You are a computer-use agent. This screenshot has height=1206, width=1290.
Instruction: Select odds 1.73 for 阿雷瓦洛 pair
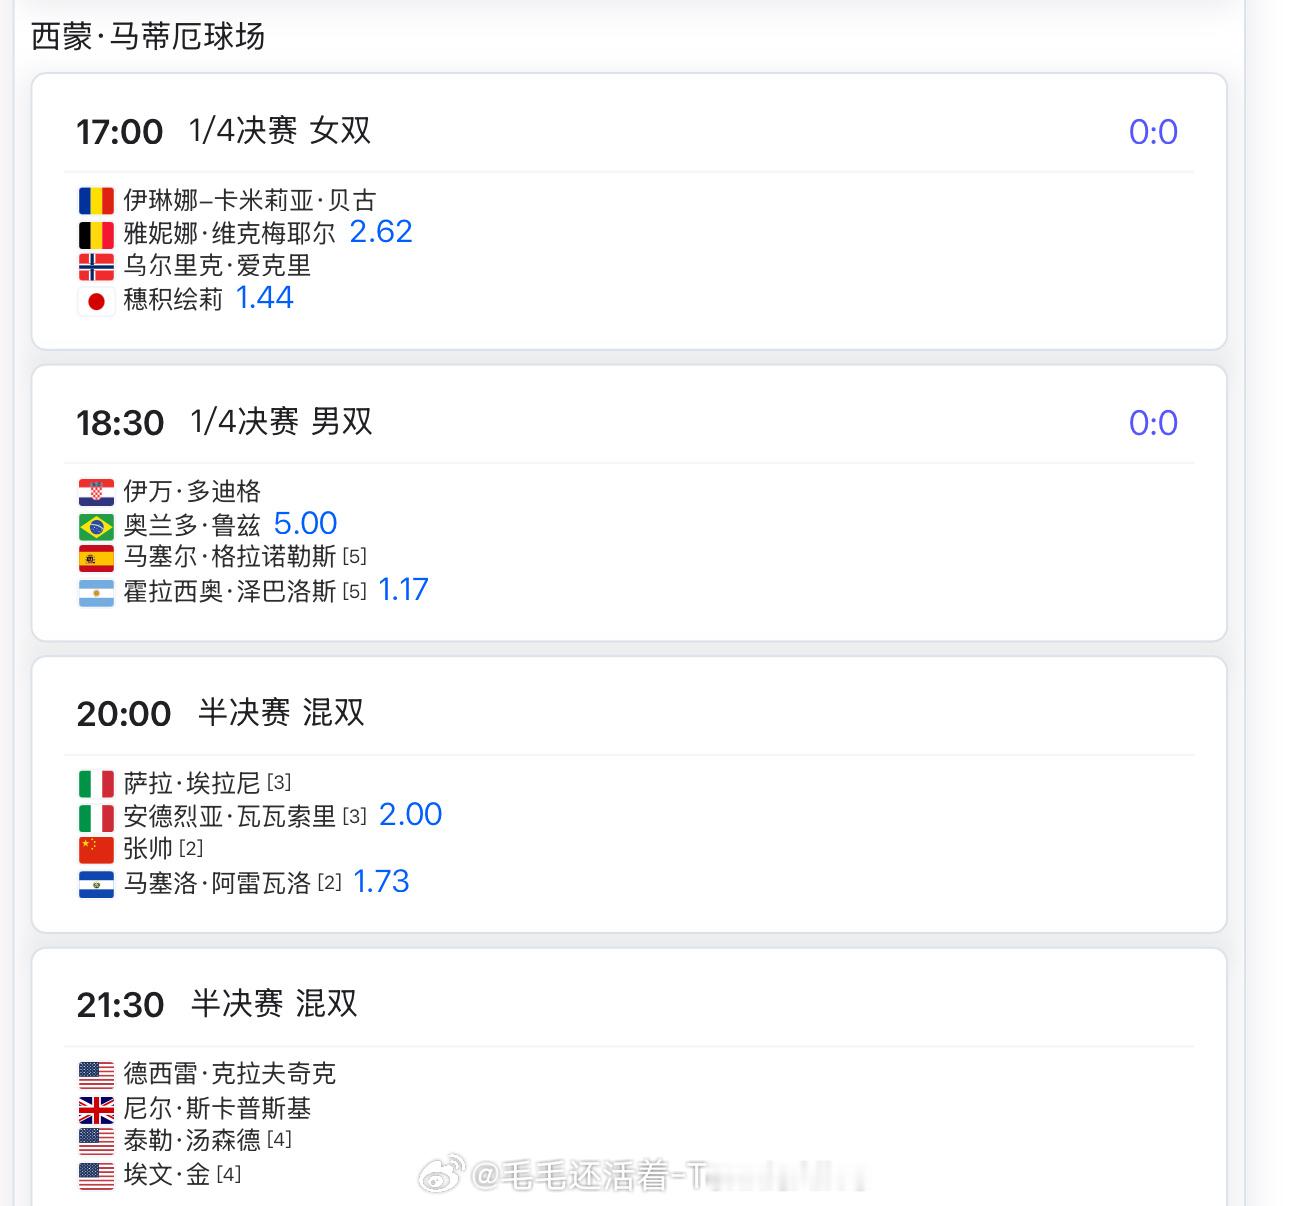click(381, 881)
